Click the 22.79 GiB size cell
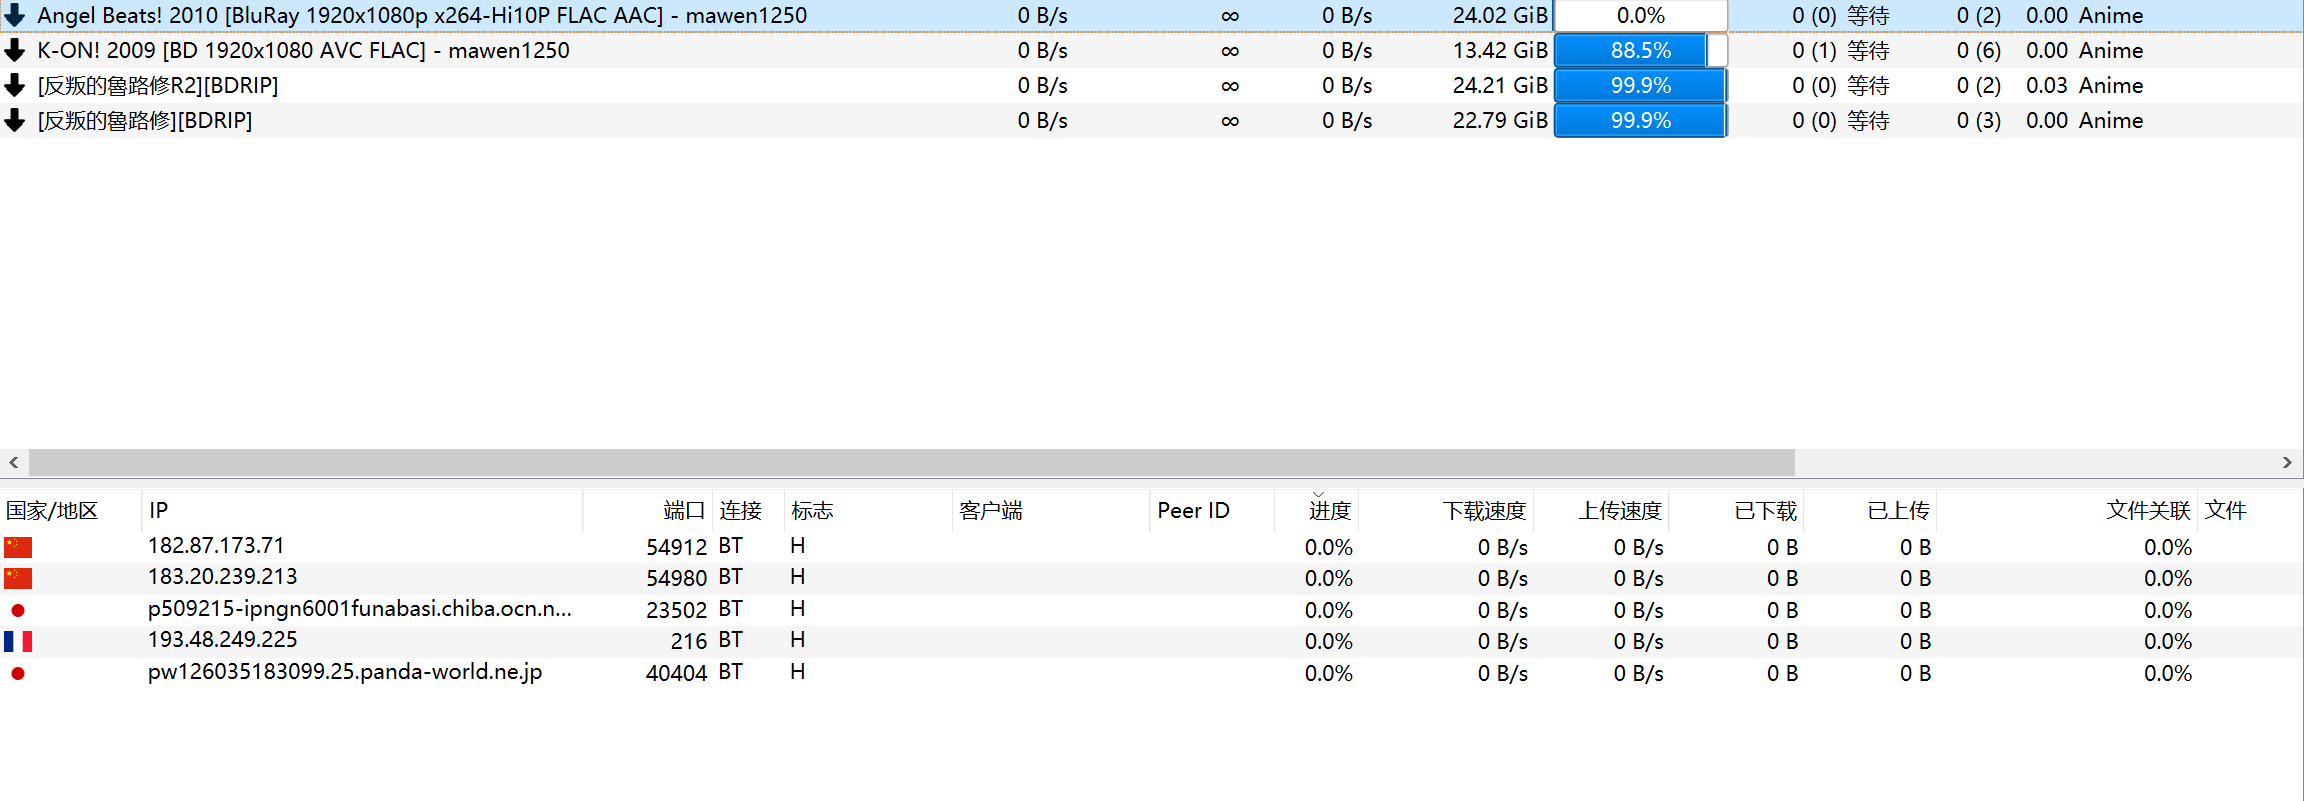This screenshot has width=2304, height=801. (1500, 120)
